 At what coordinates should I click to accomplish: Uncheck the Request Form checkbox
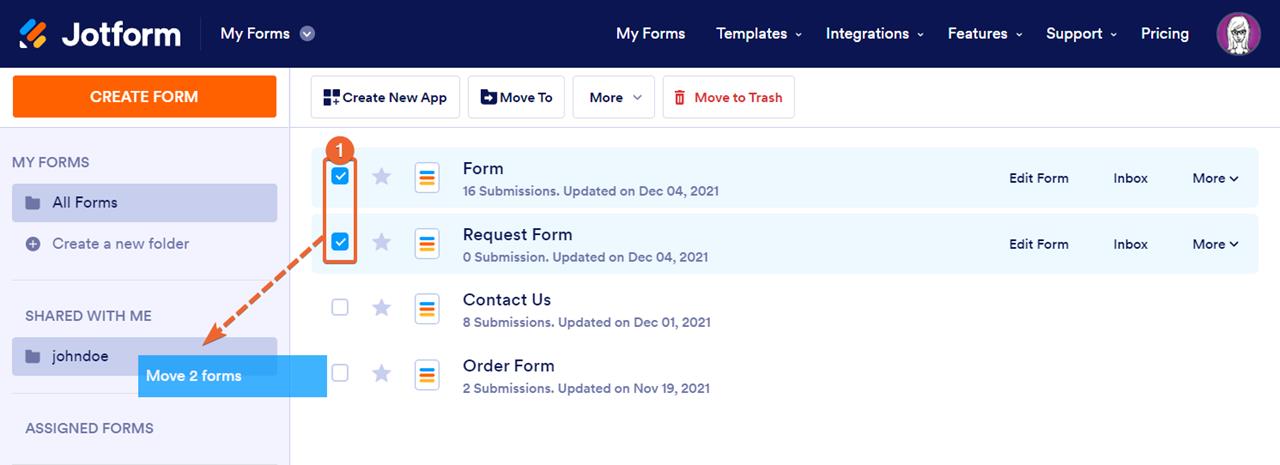pyautogui.click(x=340, y=242)
